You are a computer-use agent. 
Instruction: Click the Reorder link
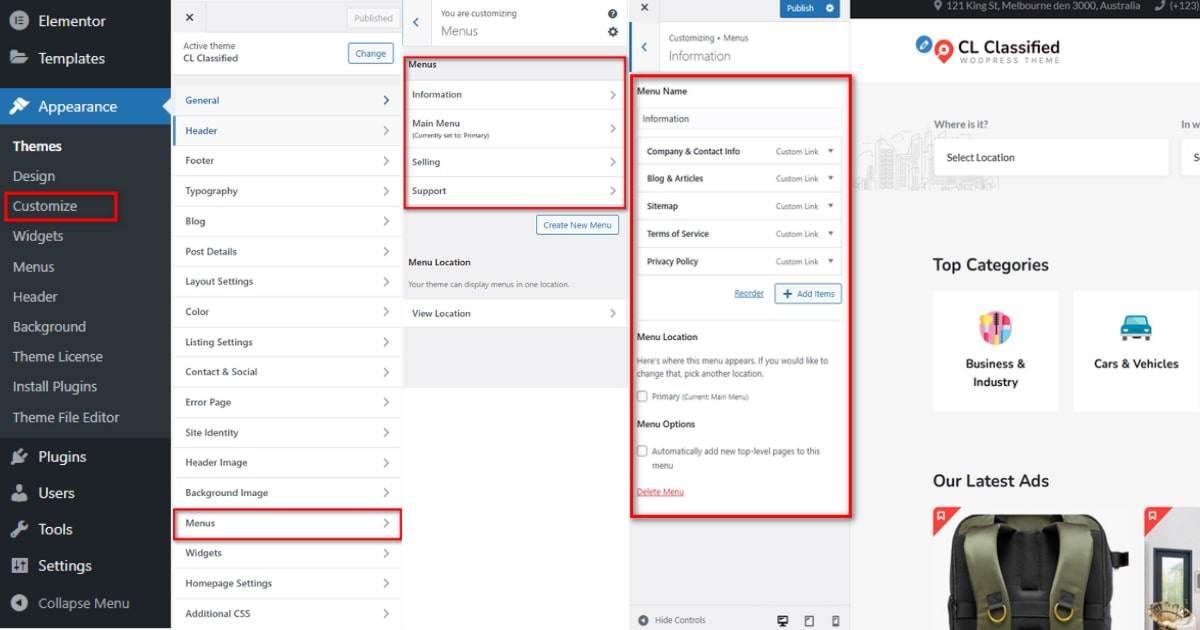(749, 293)
